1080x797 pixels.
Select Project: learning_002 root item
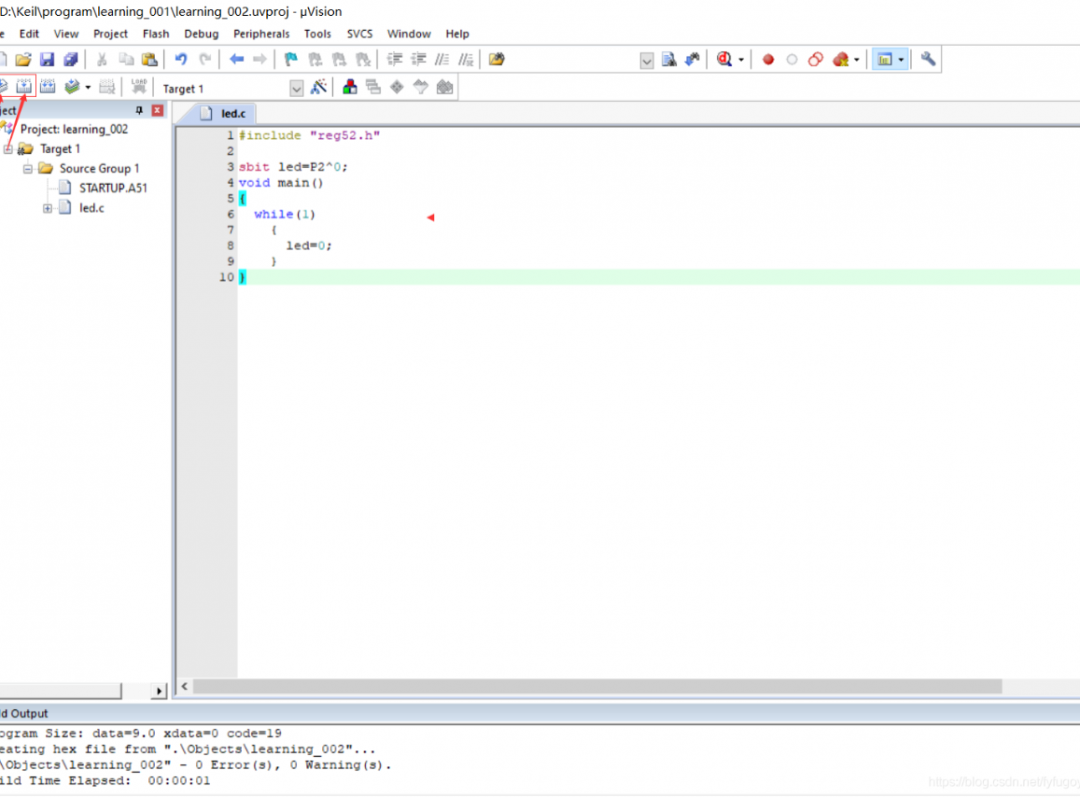click(74, 130)
